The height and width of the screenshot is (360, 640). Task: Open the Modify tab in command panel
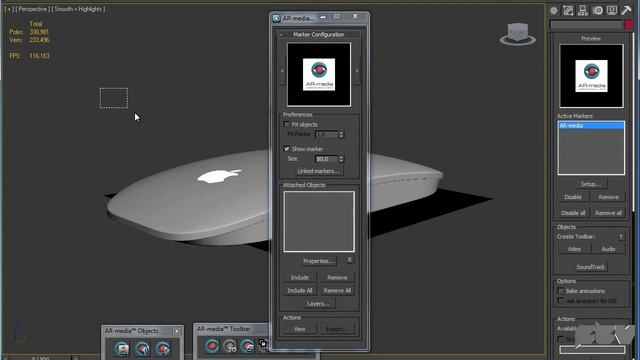(x=568, y=11)
